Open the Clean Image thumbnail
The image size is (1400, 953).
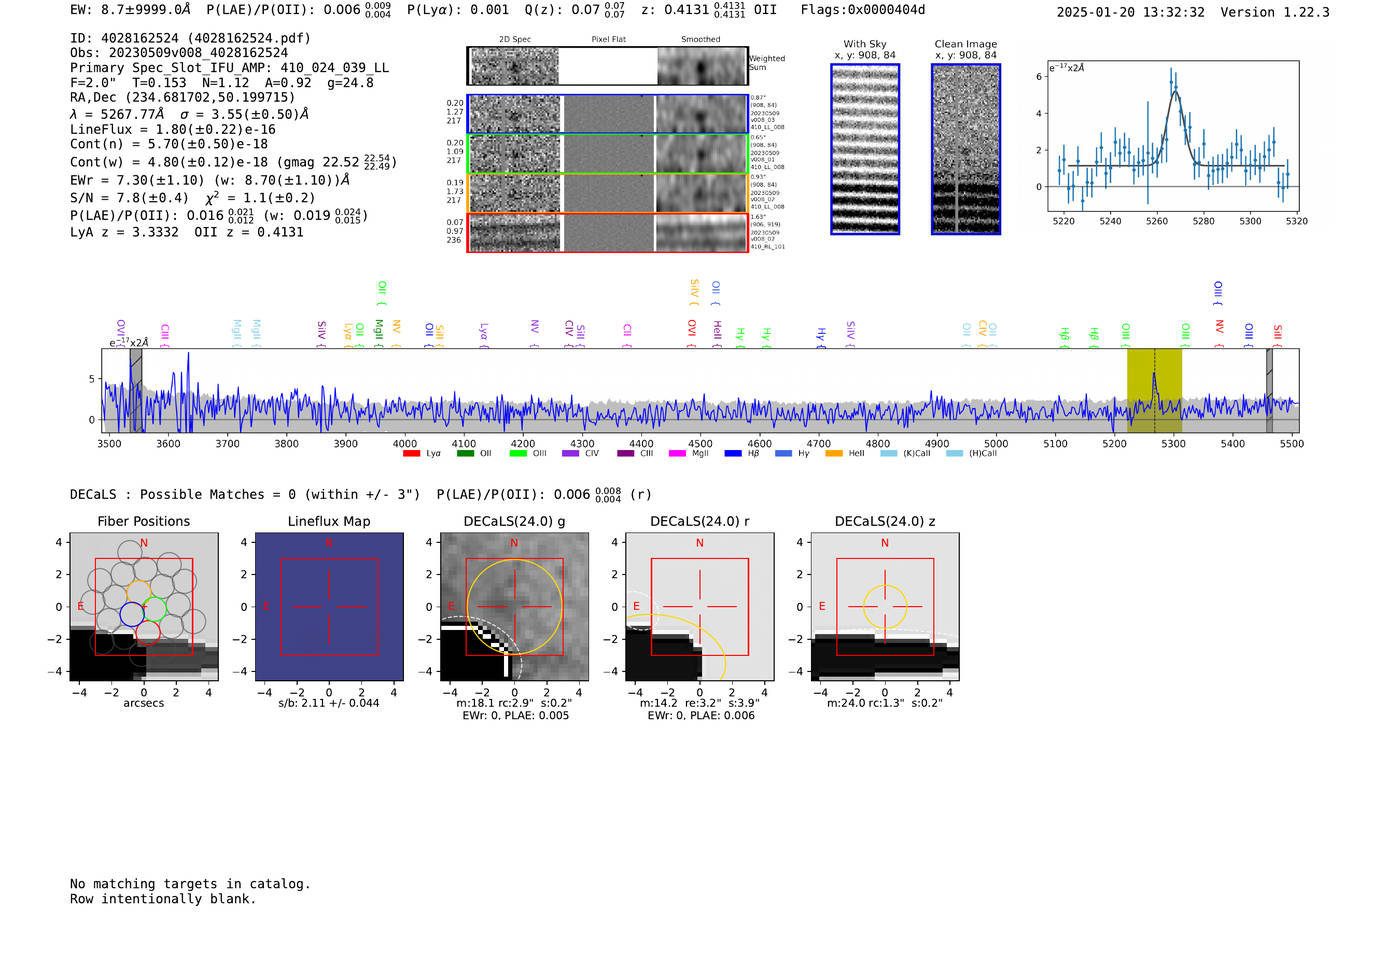click(x=966, y=149)
